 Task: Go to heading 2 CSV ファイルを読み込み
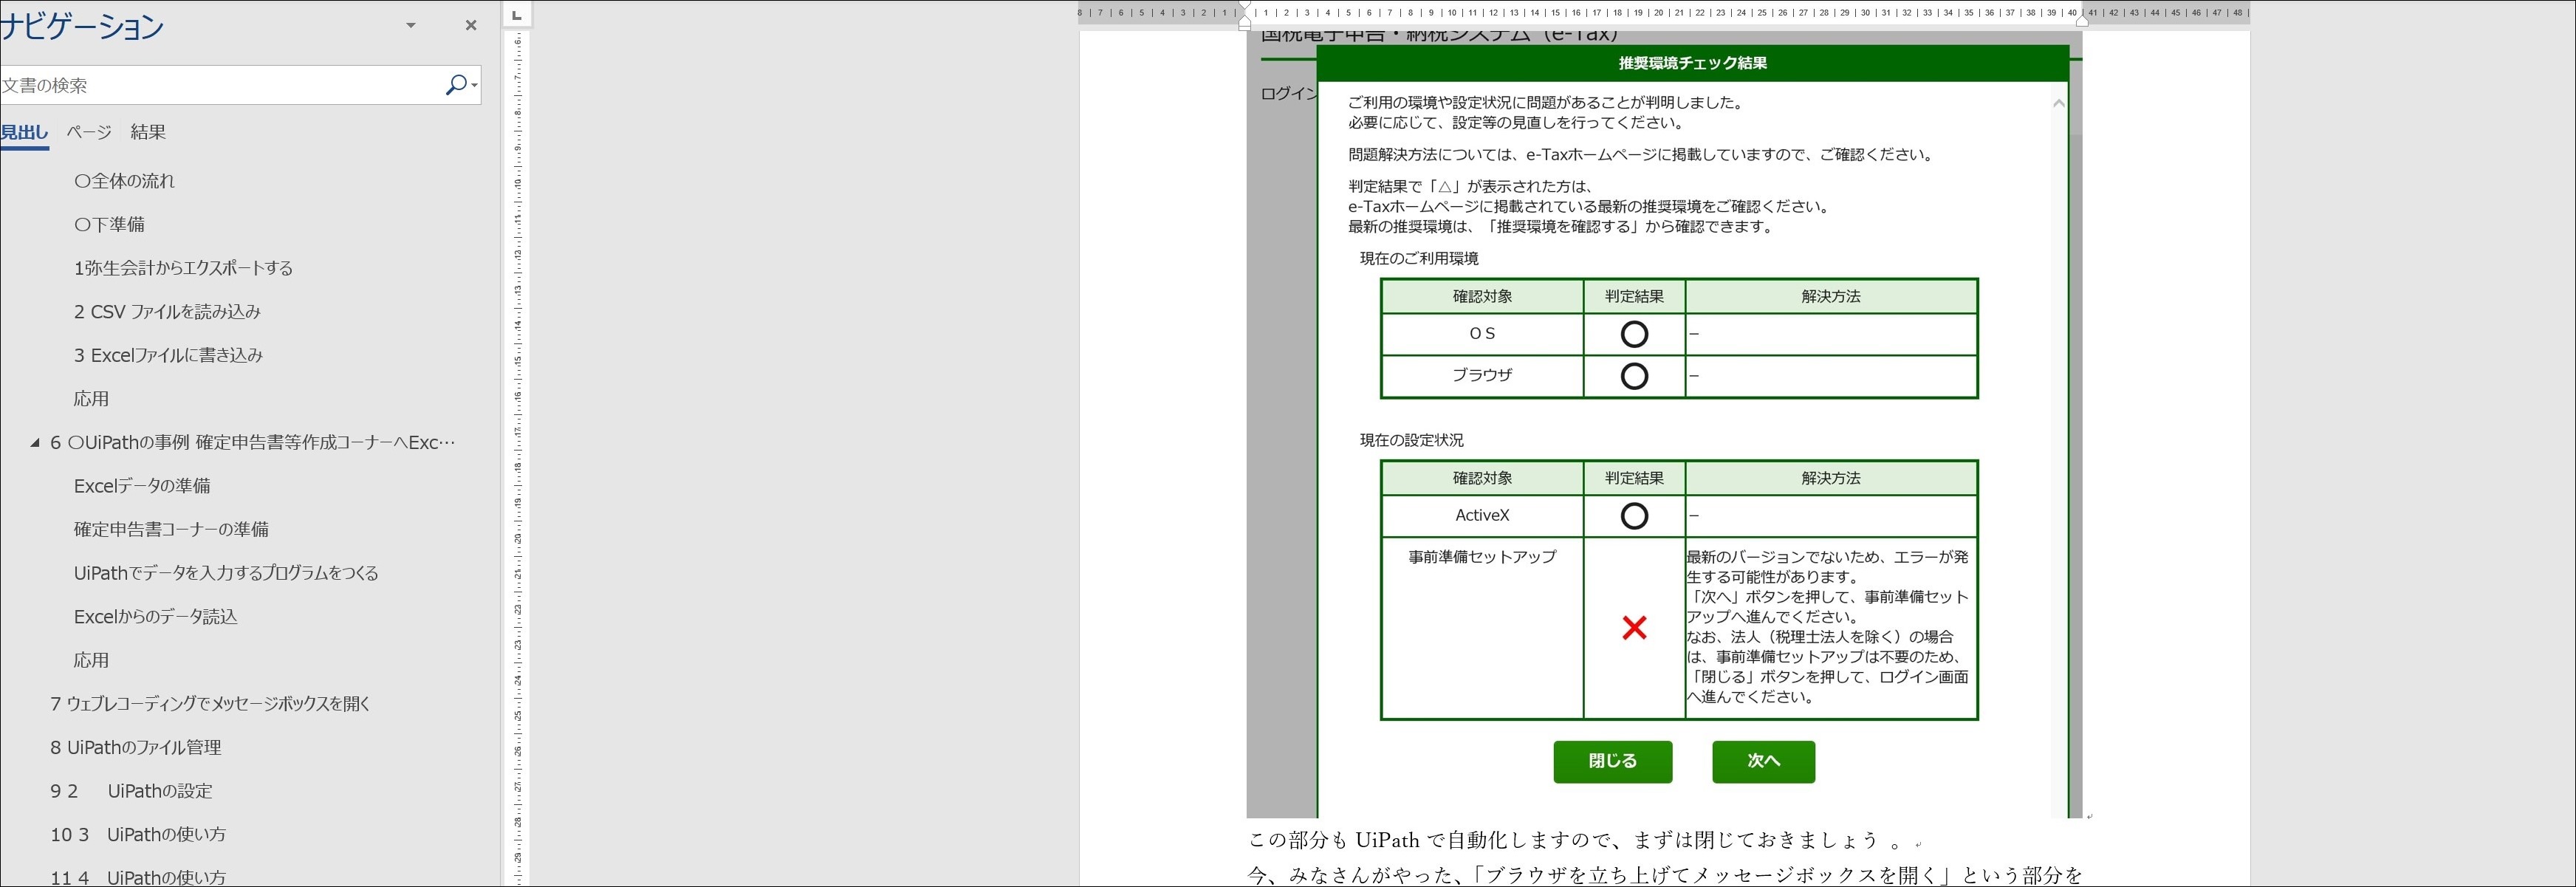click(x=167, y=312)
